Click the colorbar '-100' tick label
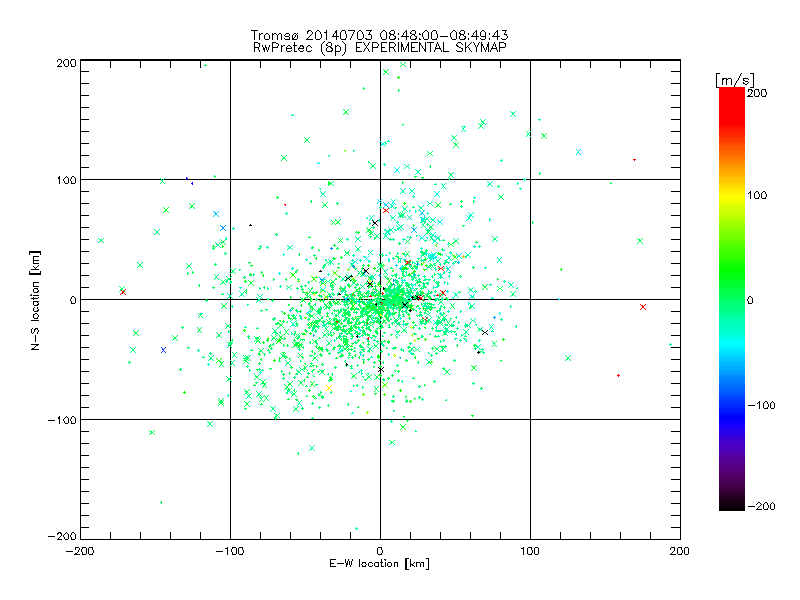The width and height of the screenshot is (800, 600). point(761,406)
